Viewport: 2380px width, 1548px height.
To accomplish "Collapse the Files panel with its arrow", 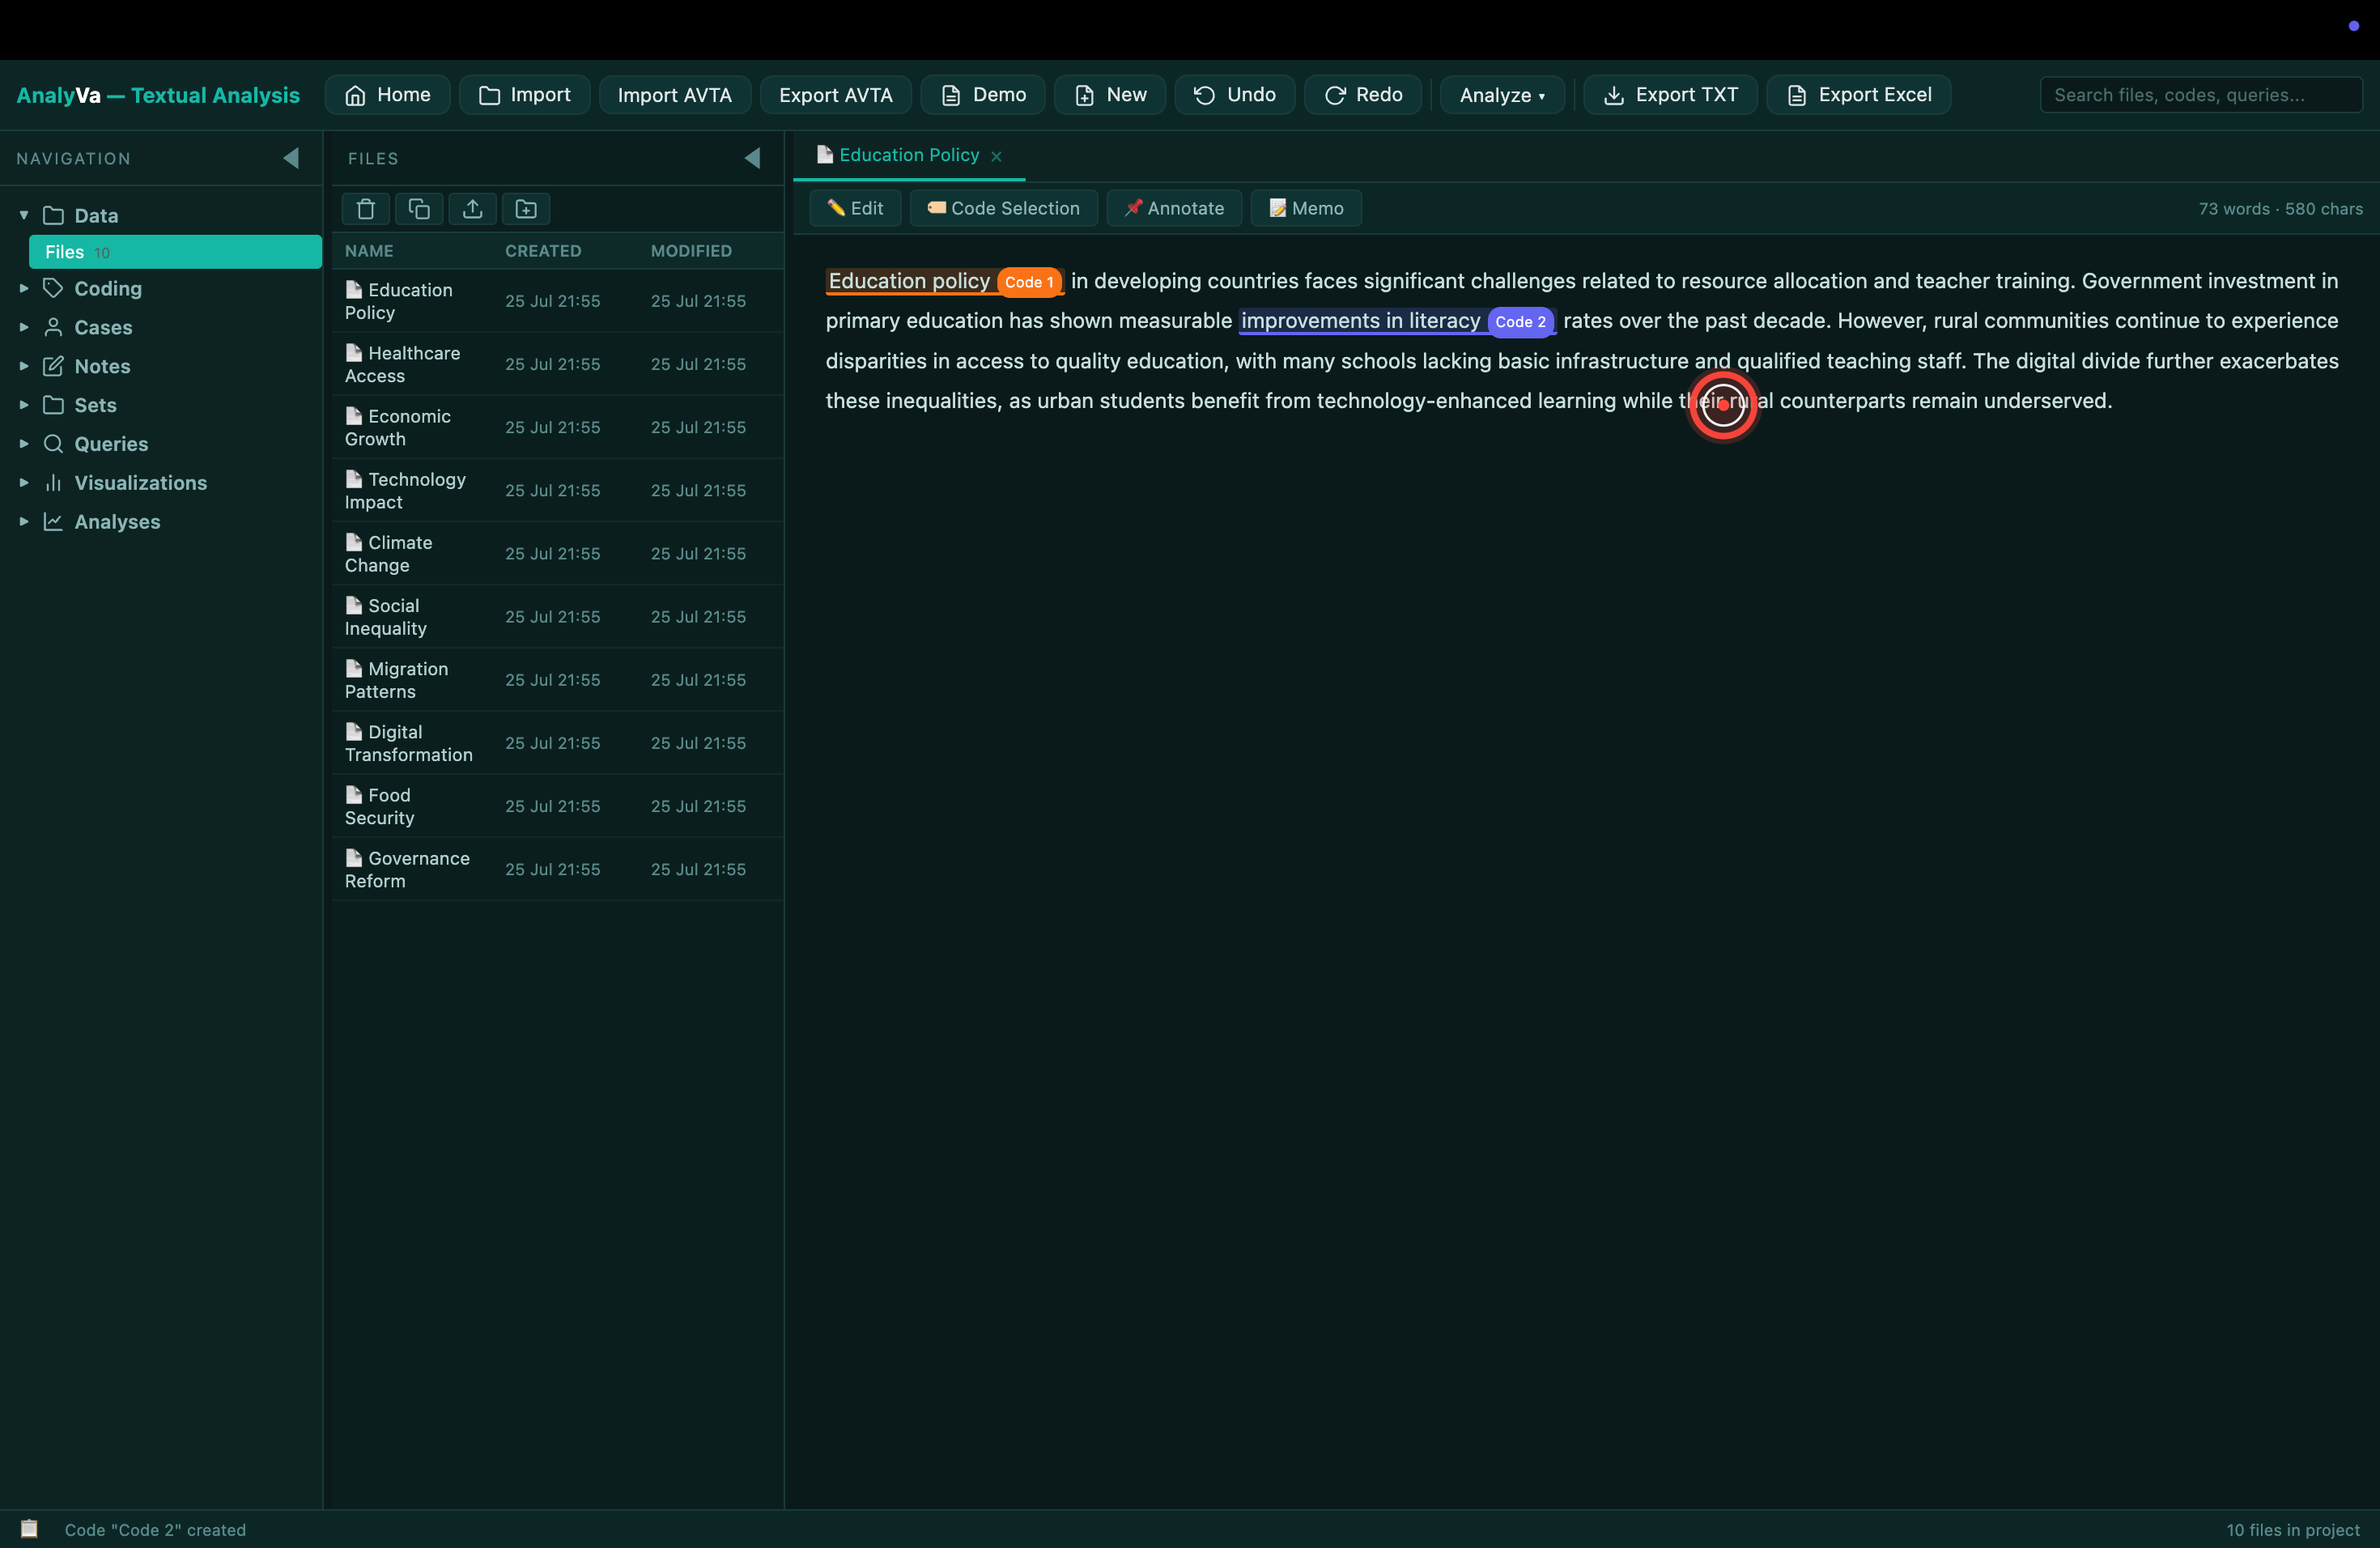I will point(753,158).
